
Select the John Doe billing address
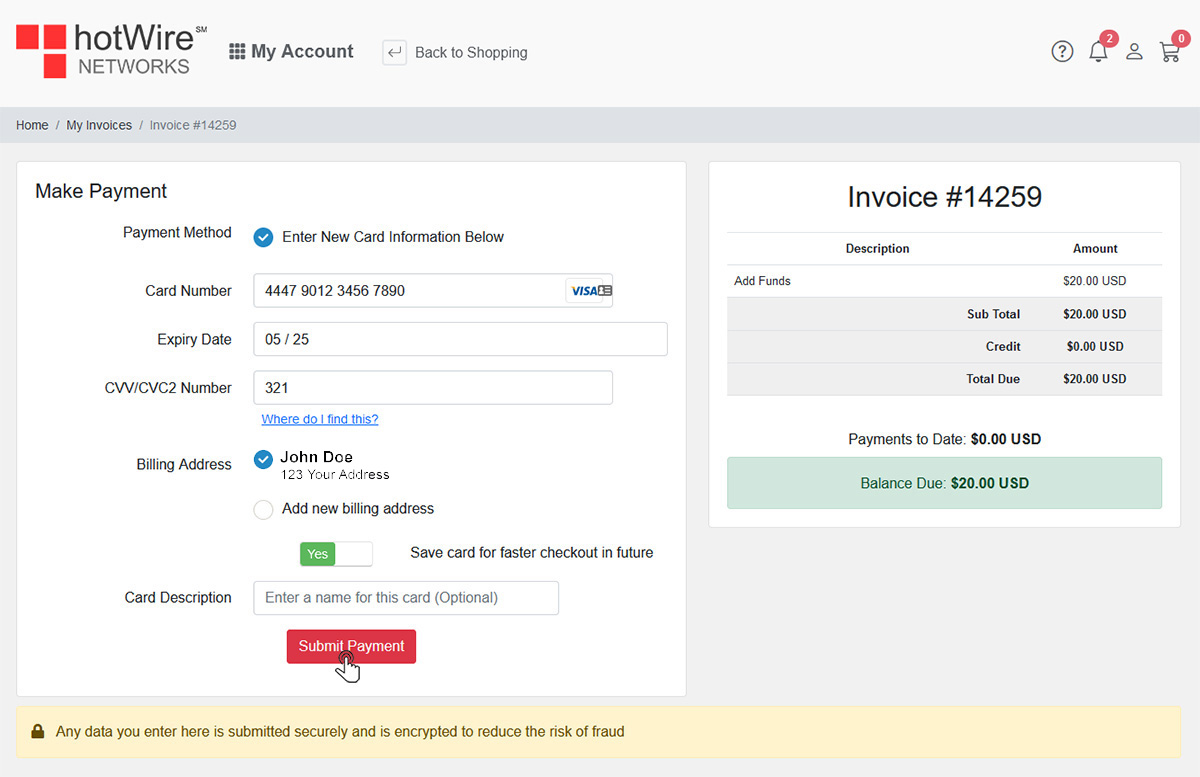click(263, 460)
